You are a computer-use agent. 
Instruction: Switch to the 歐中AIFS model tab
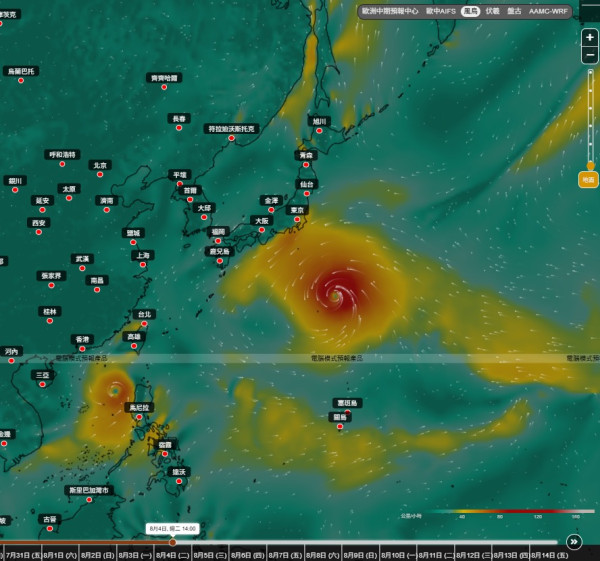(441, 11)
